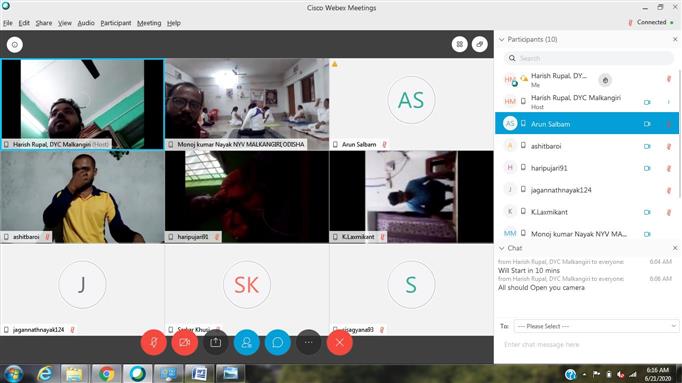Collapse the Participants (10) section
The image size is (682, 383).
tap(501, 40)
